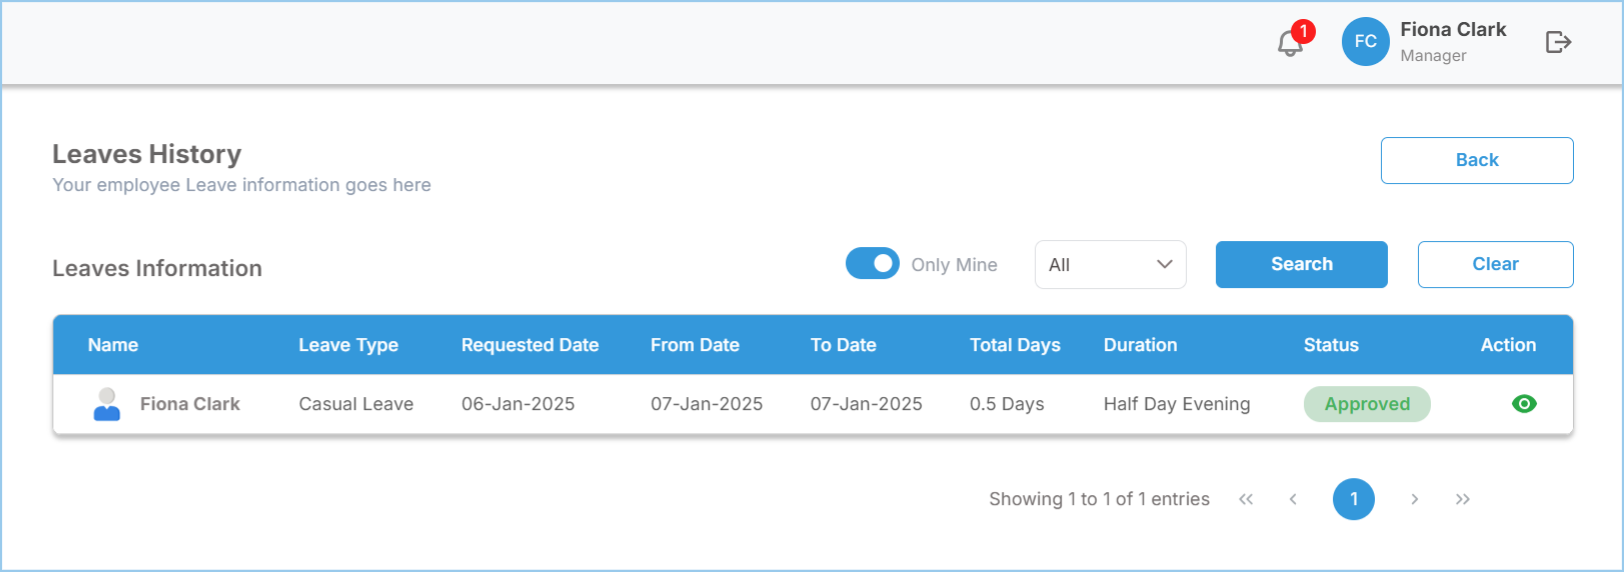
Task: Click the logout icon
Action: coord(1558,42)
